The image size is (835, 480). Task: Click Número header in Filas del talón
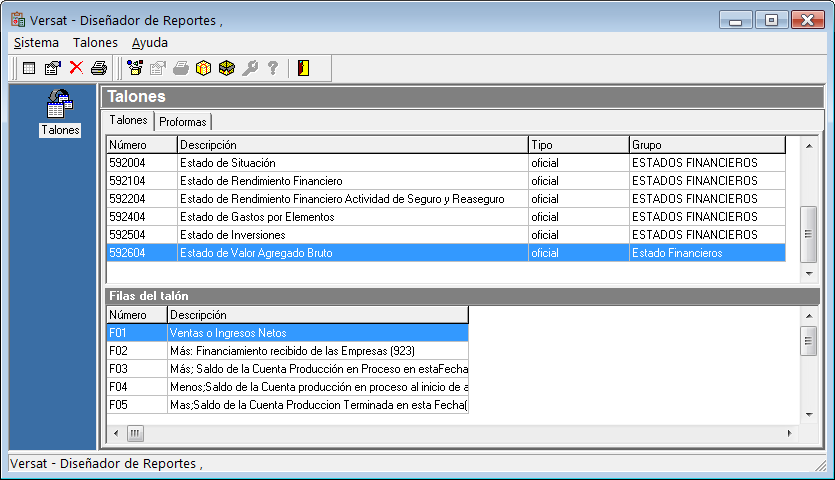[137, 315]
